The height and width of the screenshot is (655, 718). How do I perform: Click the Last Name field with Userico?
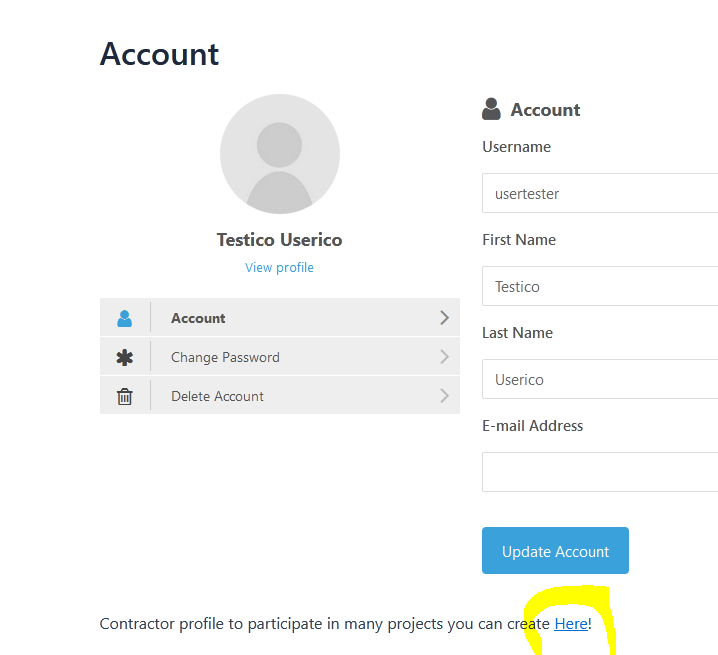[600, 379]
